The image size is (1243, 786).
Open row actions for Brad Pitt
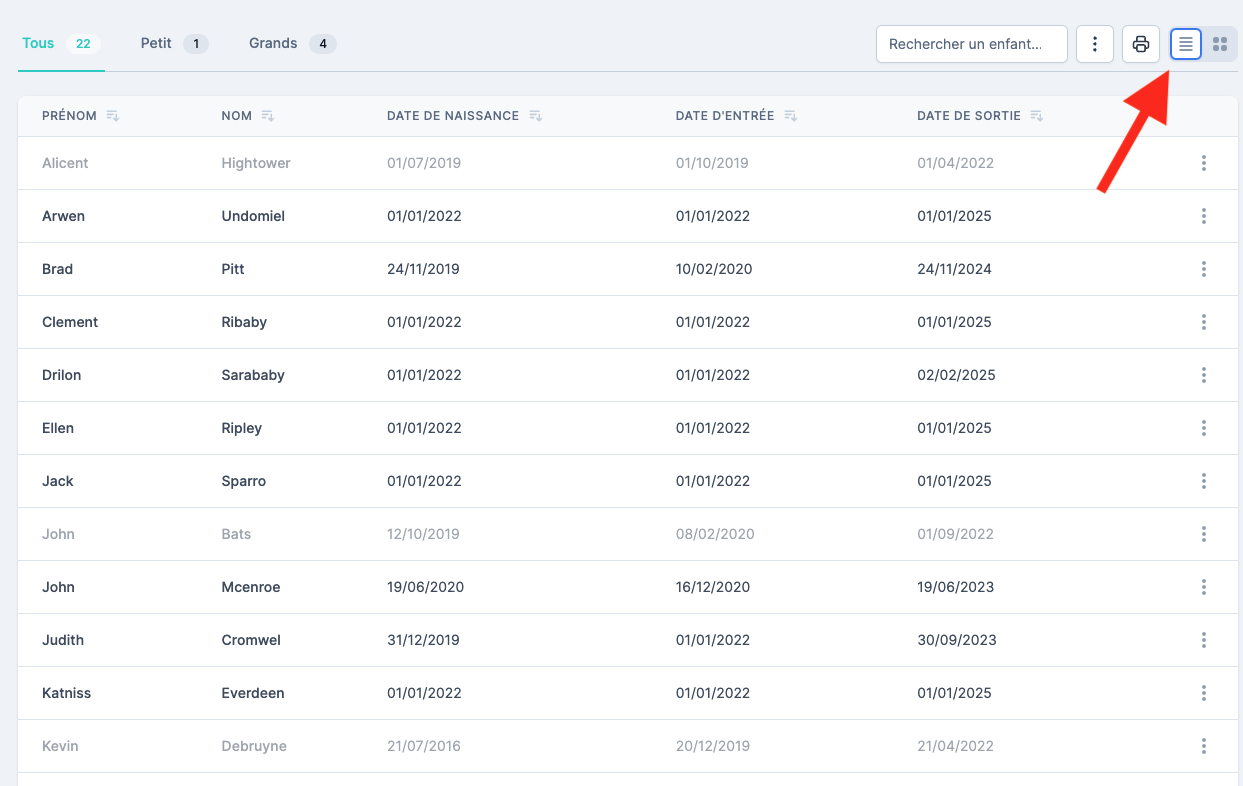(1203, 269)
